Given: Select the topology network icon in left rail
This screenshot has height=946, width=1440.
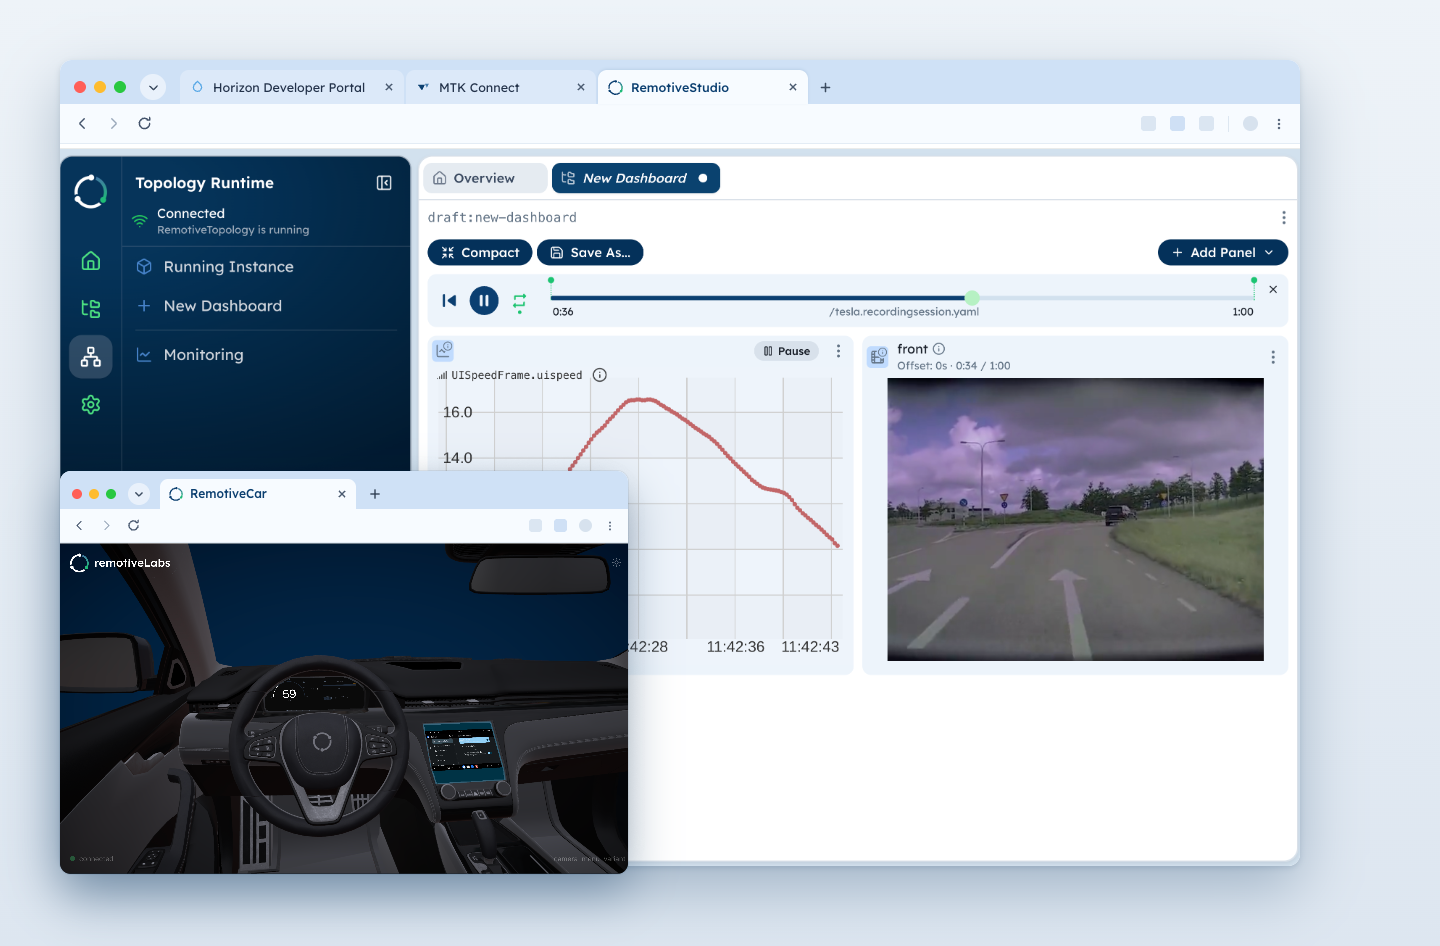Looking at the screenshot, I should 91,357.
